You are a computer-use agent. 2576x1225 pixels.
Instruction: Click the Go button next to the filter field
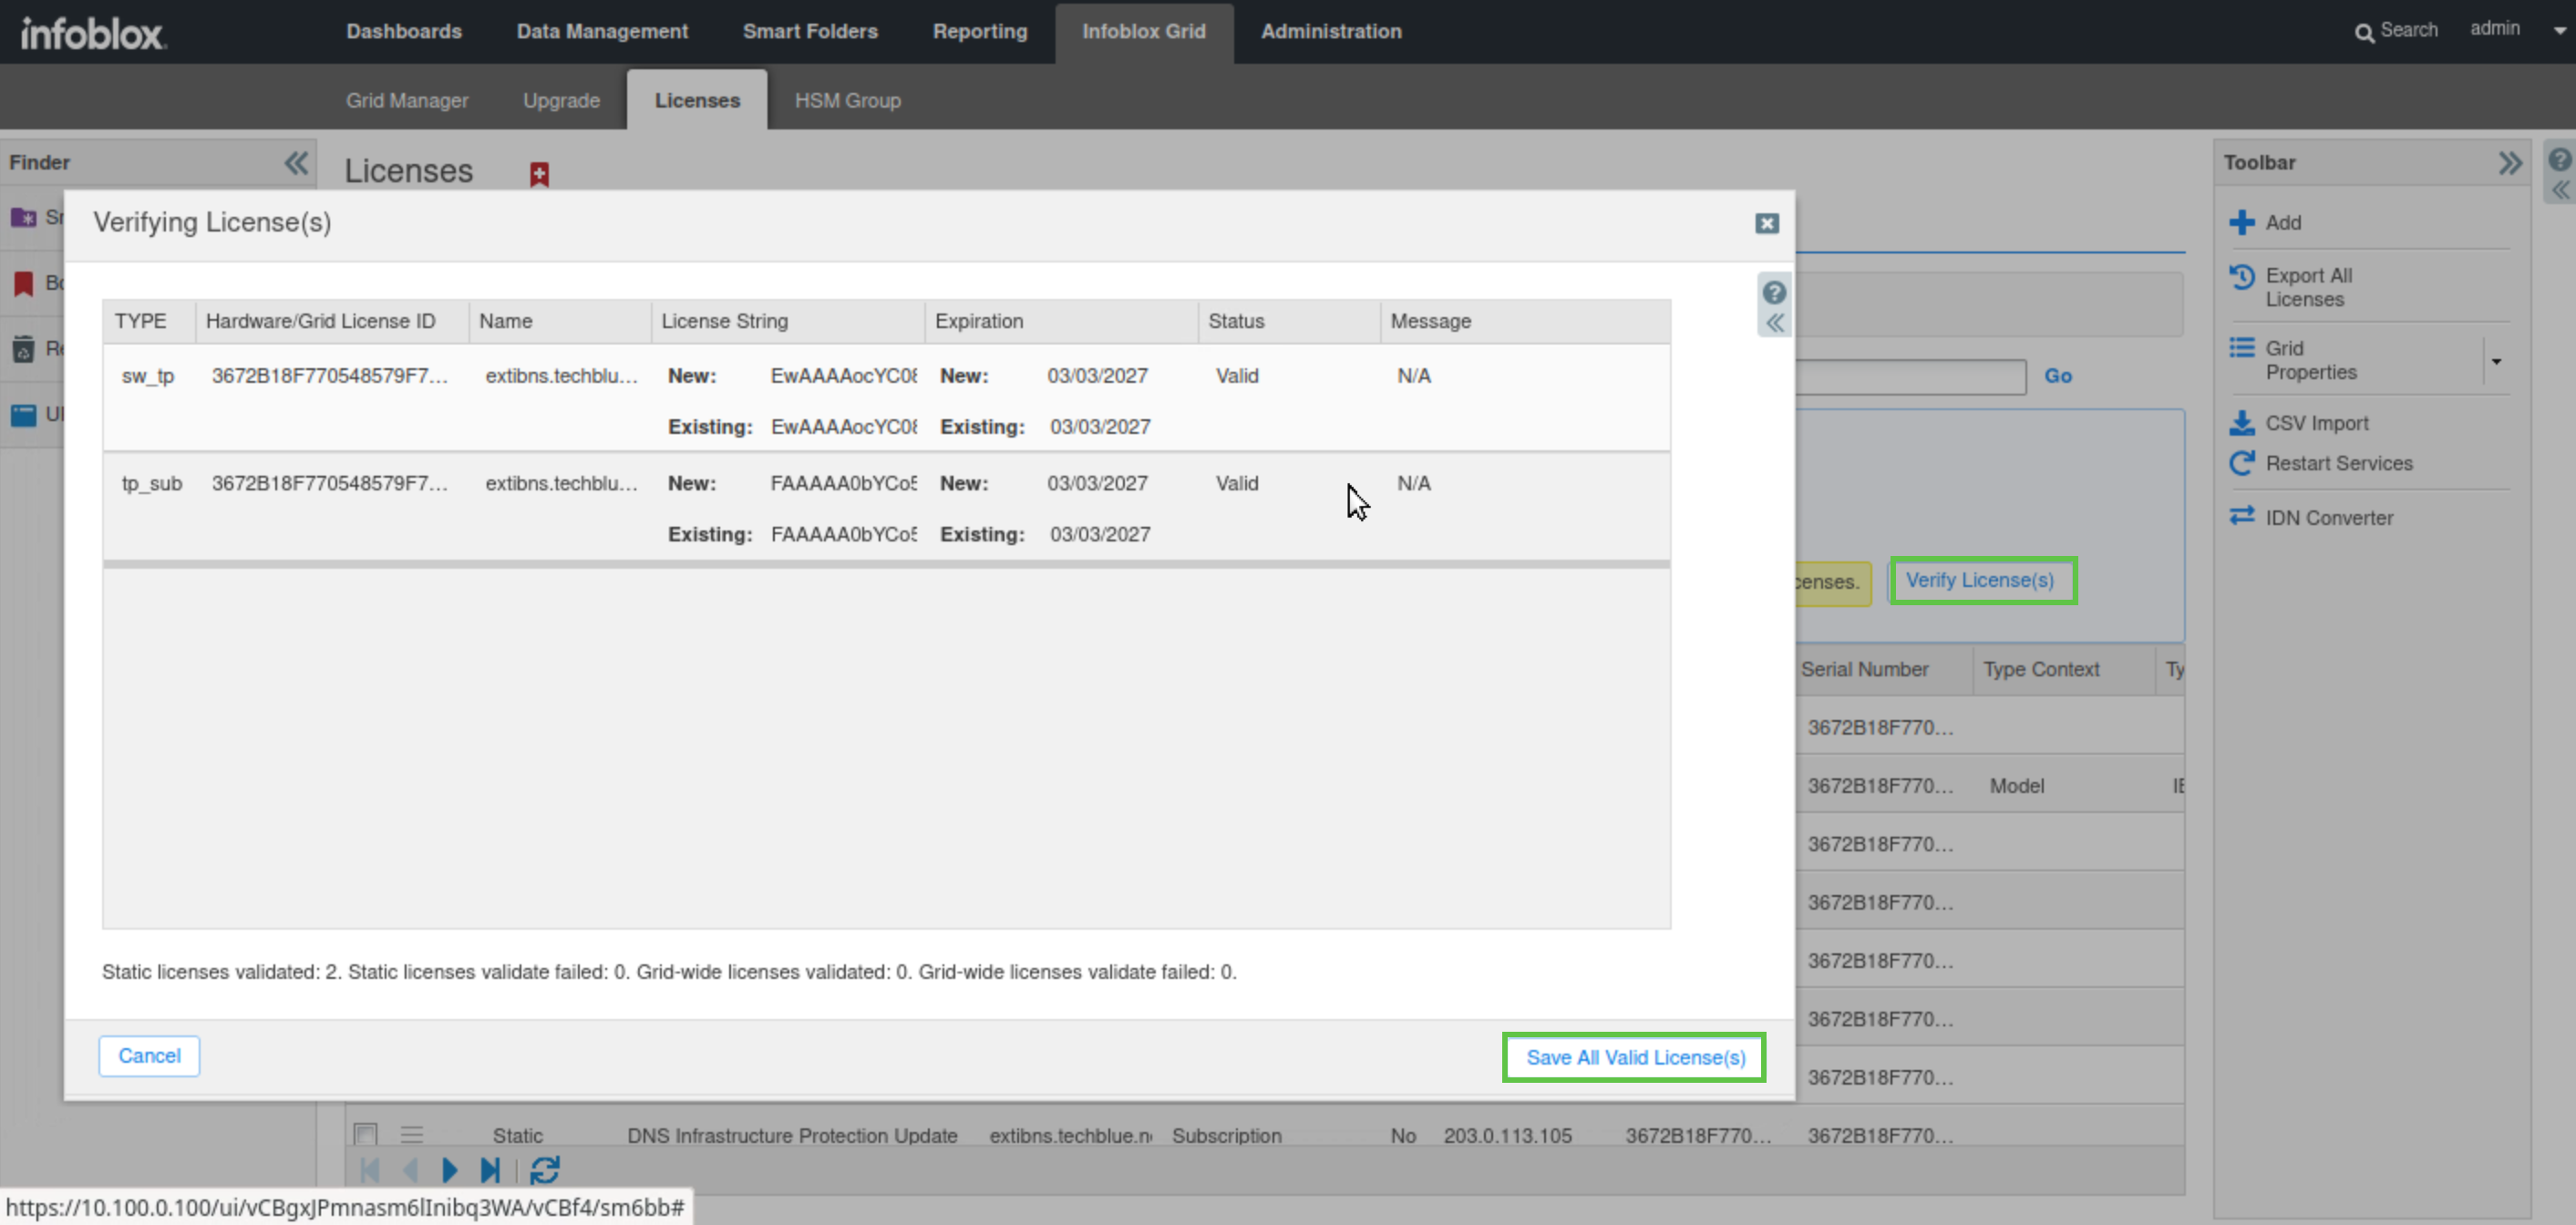(x=2057, y=376)
